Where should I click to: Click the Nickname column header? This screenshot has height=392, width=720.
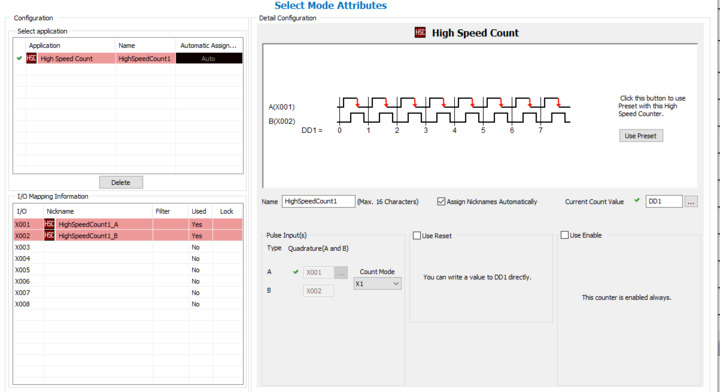98,211
